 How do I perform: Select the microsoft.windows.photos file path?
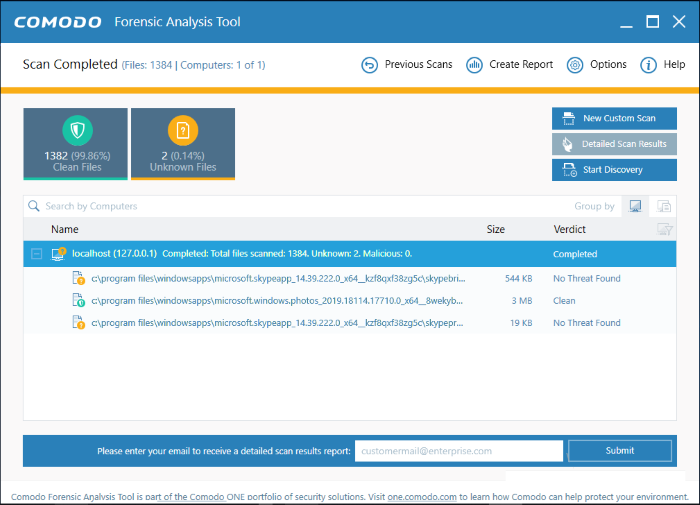tap(277, 301)
